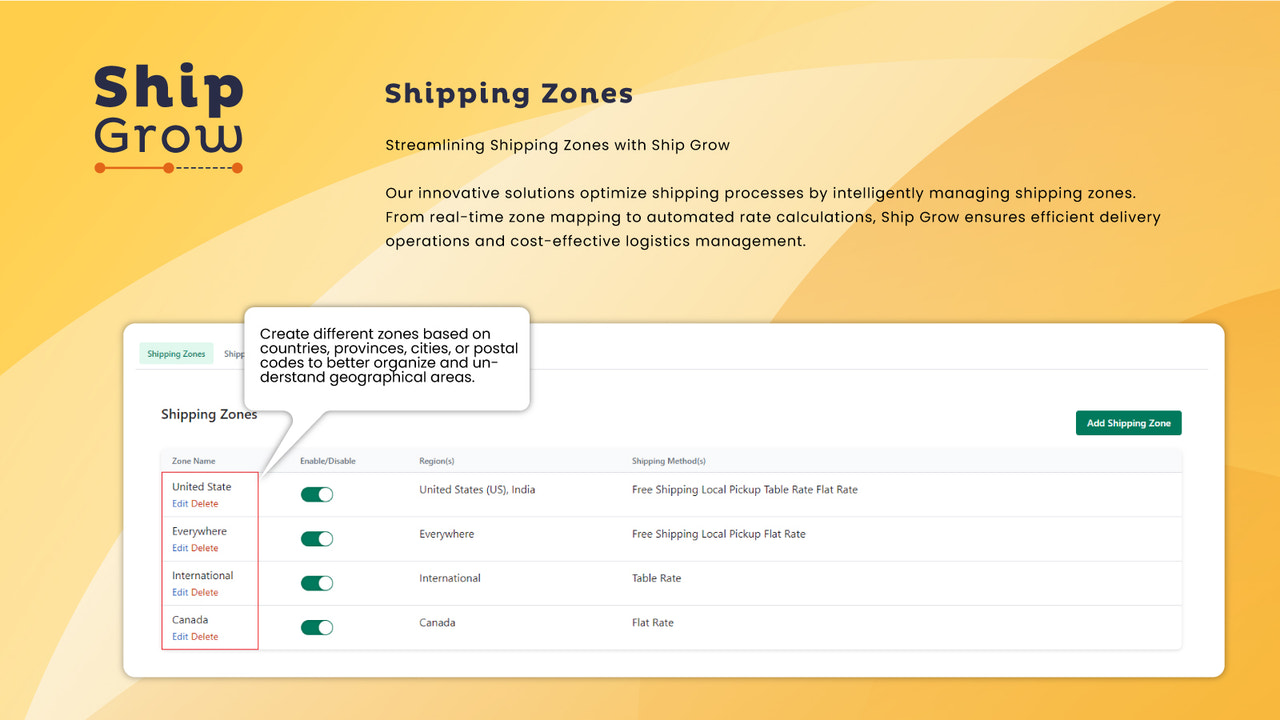Disable the Everywhere shipping zone toggle
This screenshot has width=1280, height=720.
(x=317, y=538)
